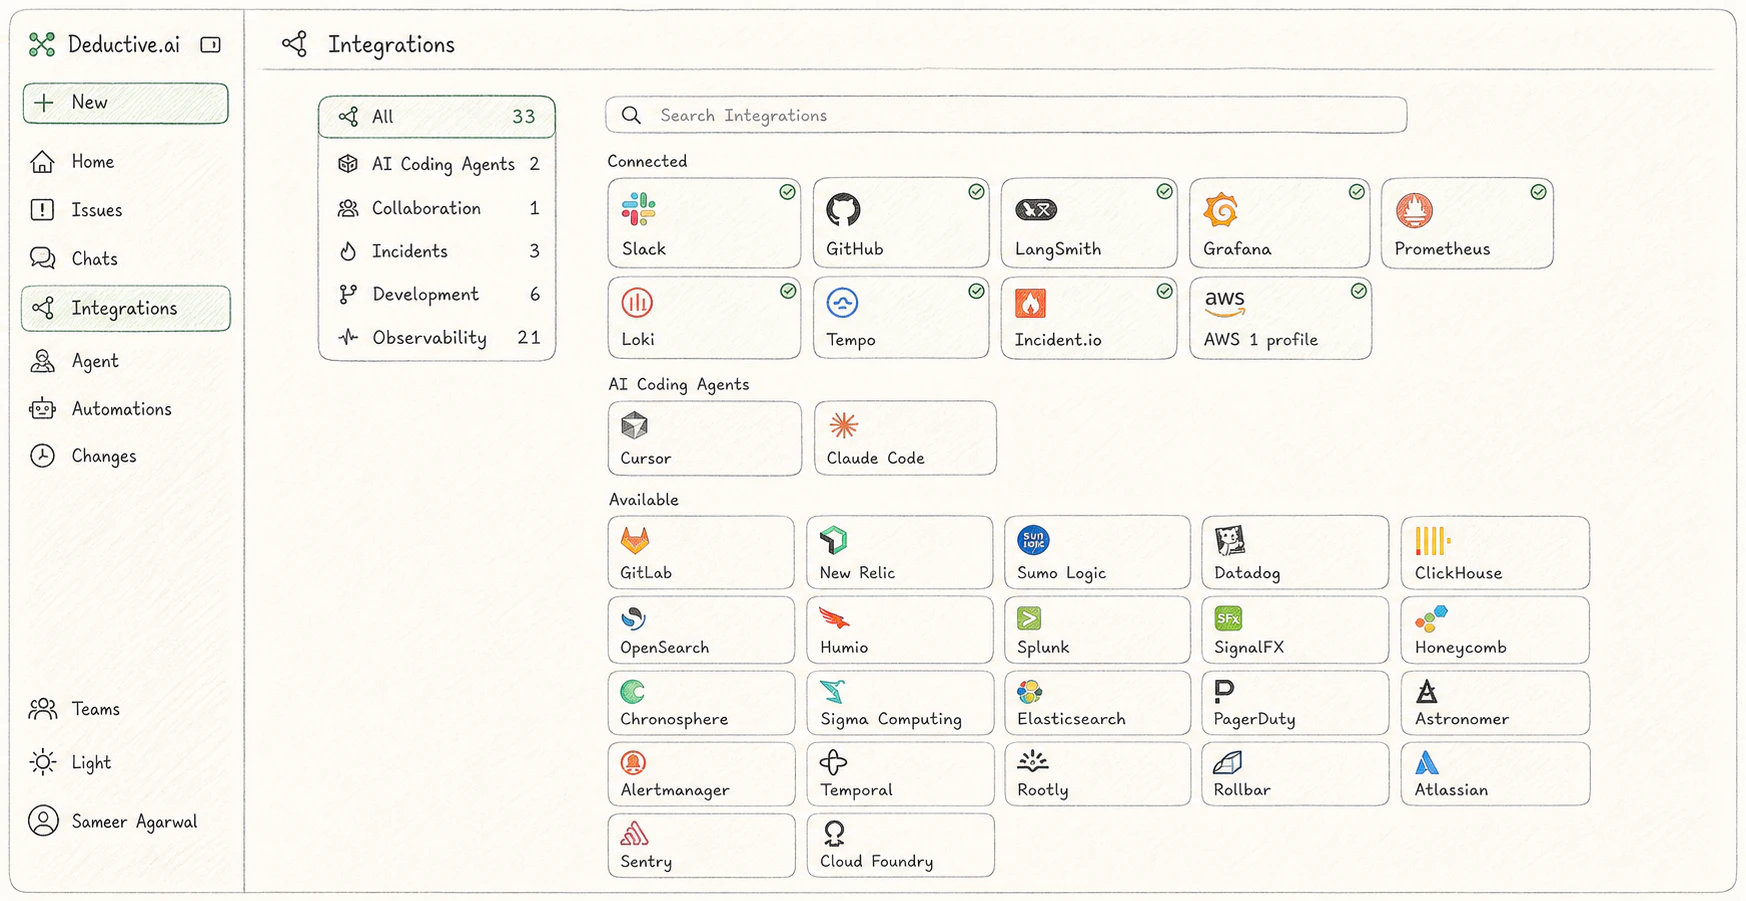Click the Grafana logo icon
This screenshot has height=901, width=1746.
(1221, 210)
